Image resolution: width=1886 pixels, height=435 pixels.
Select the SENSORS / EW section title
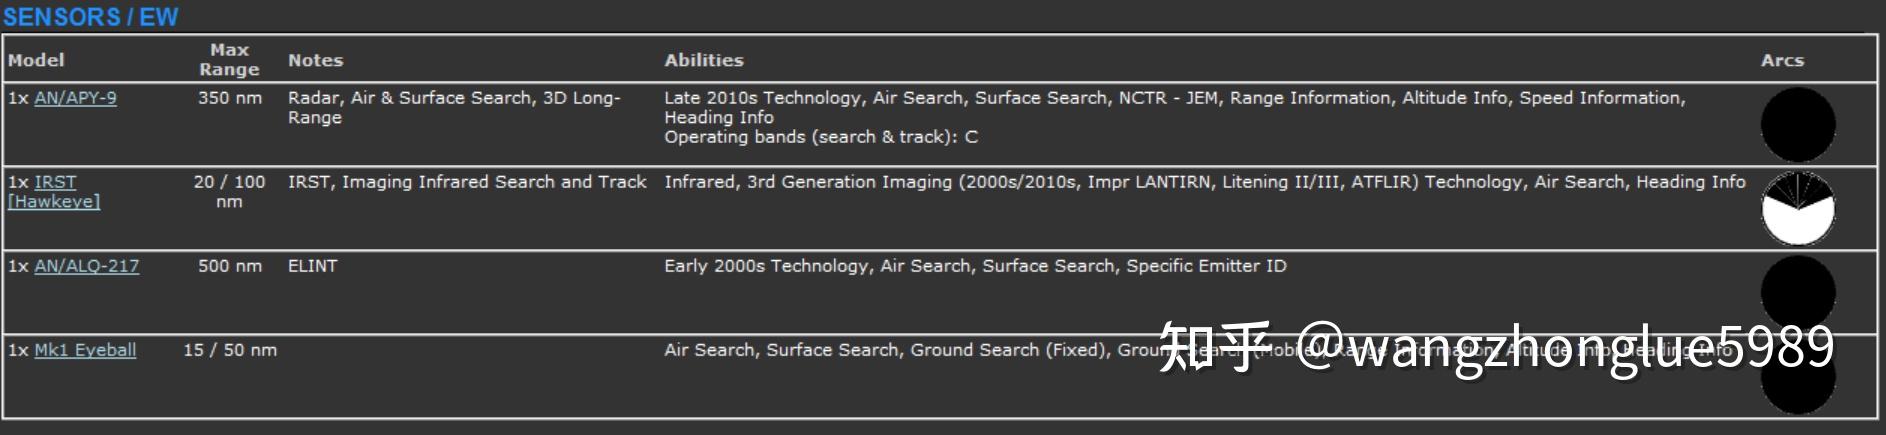click(x=91, y=17)
